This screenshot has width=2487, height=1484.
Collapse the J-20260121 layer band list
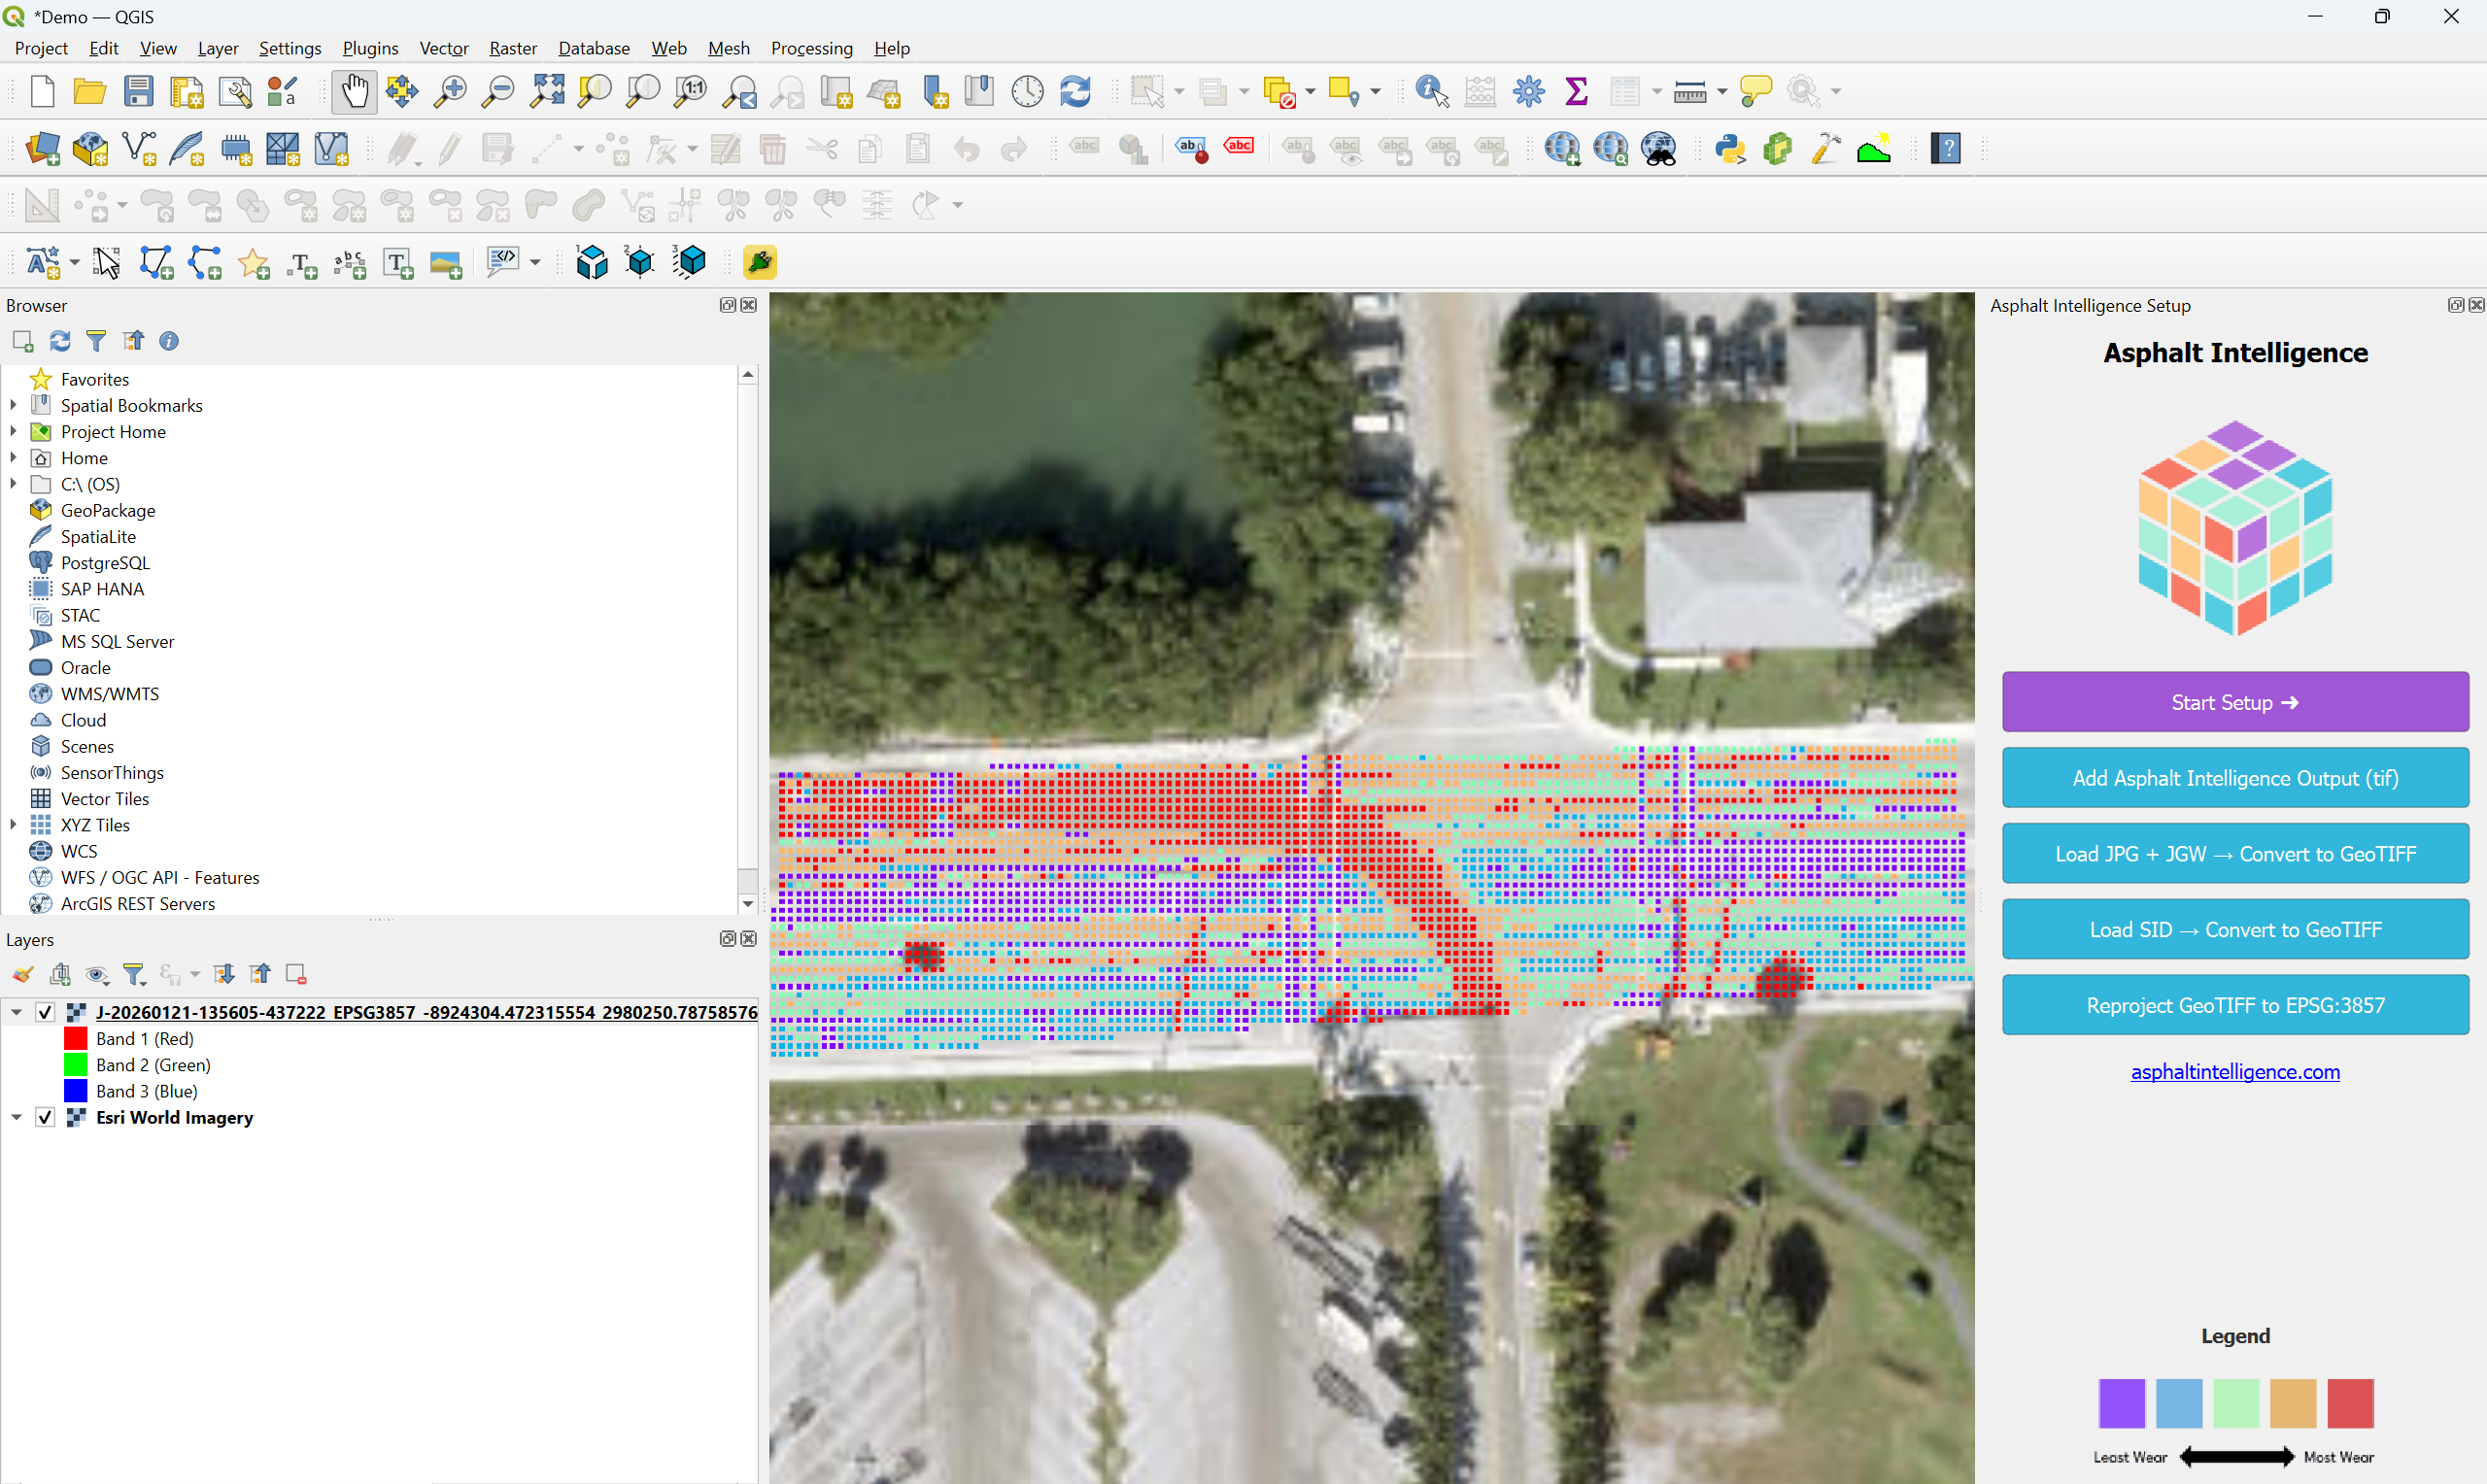pyautogui.click(x=16, y=1012)
